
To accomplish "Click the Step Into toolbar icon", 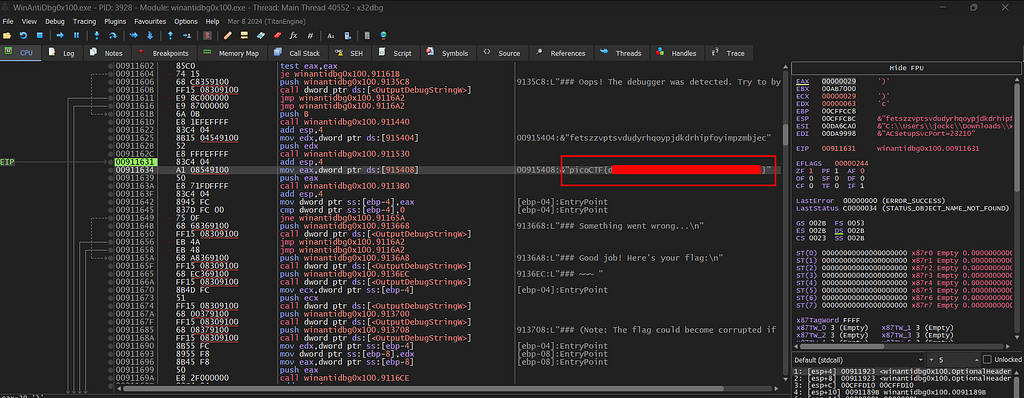I will tap(97, 35).
